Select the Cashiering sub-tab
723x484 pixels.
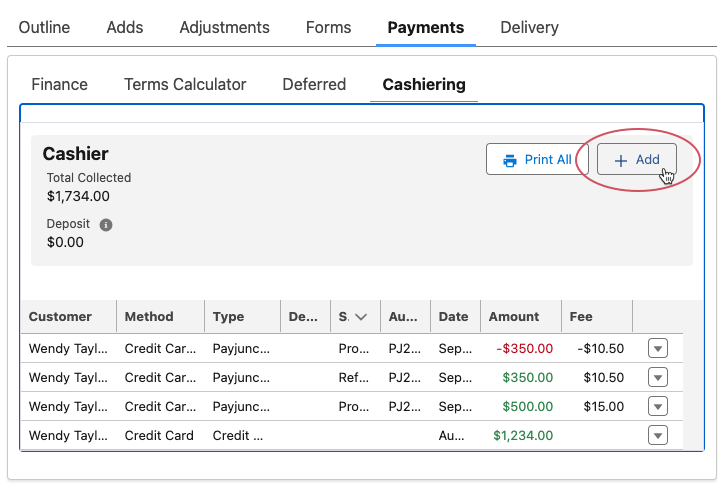(x=424, y=85)
